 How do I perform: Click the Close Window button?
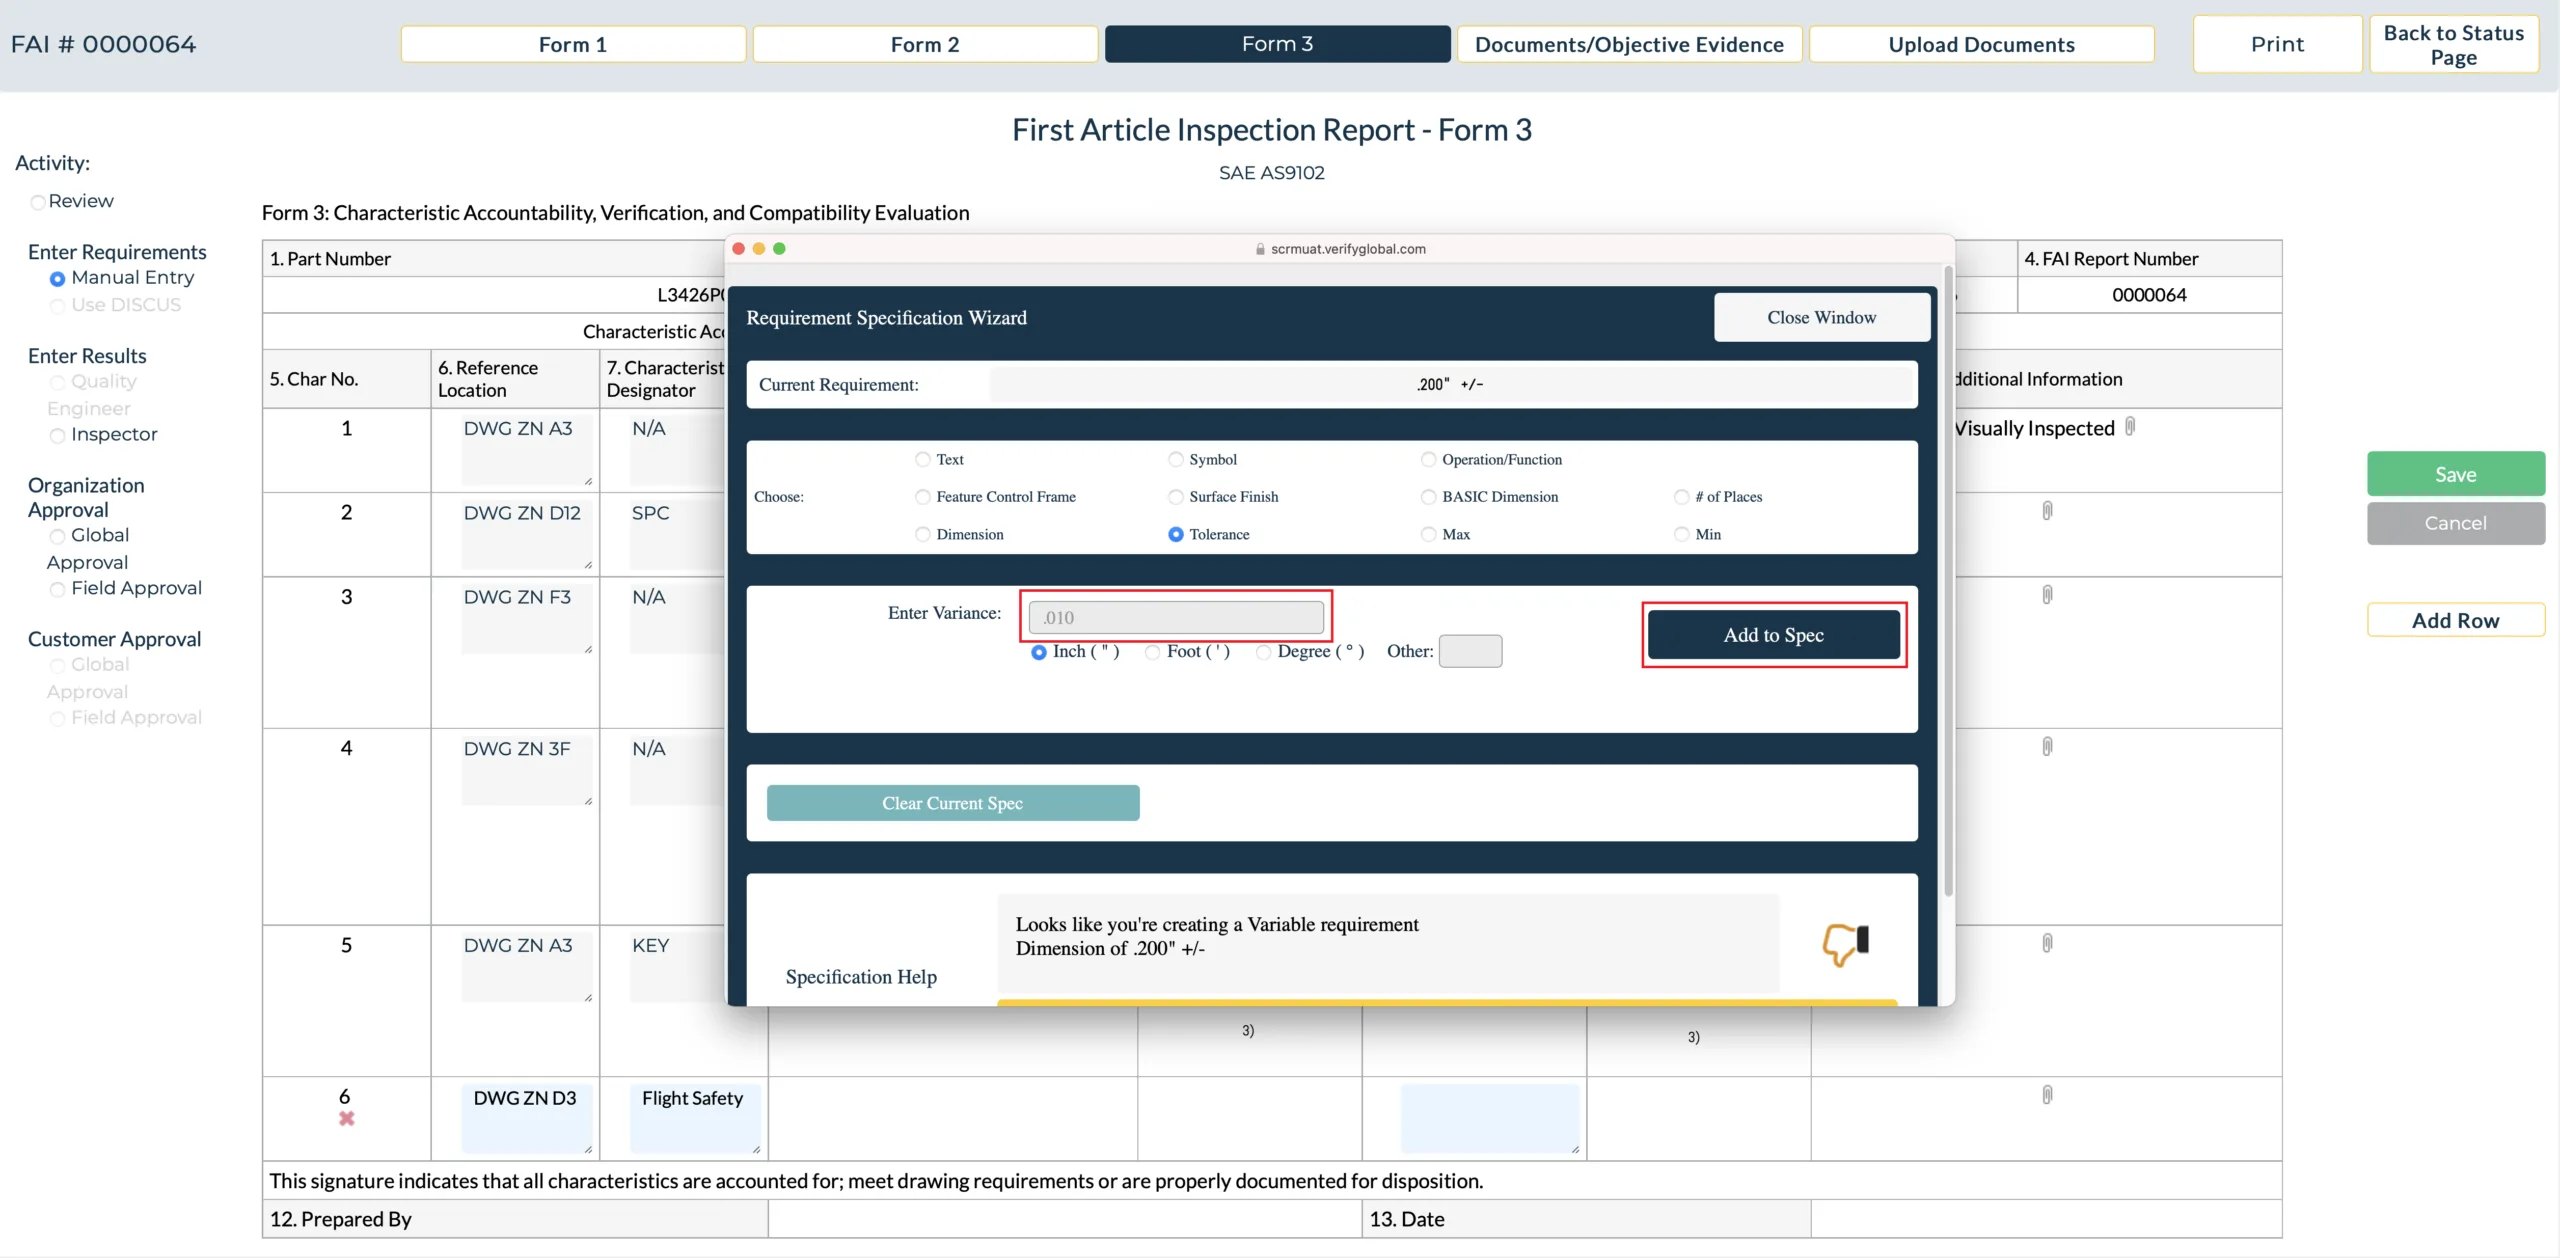[1821, 317]
